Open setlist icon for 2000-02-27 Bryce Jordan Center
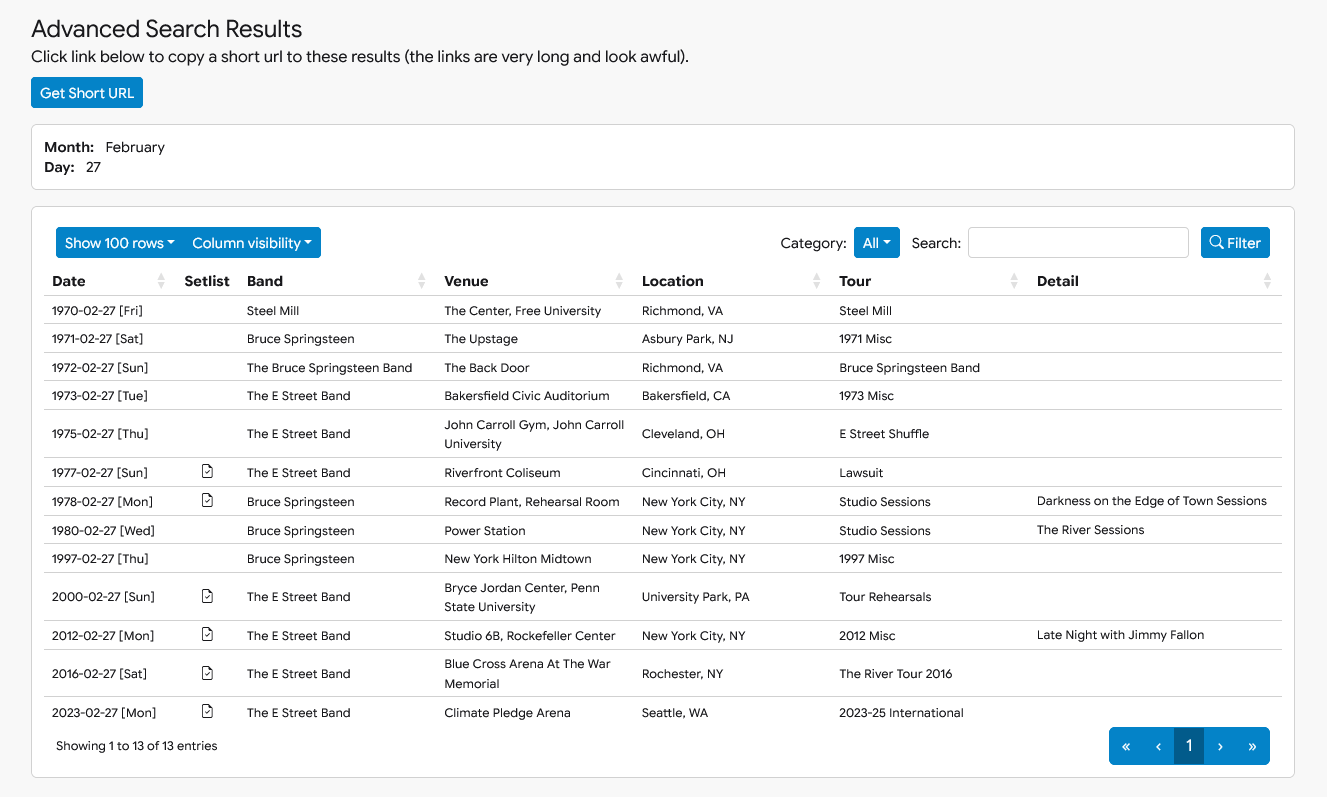The image size is (1327, 797). (x=207, y=597)
